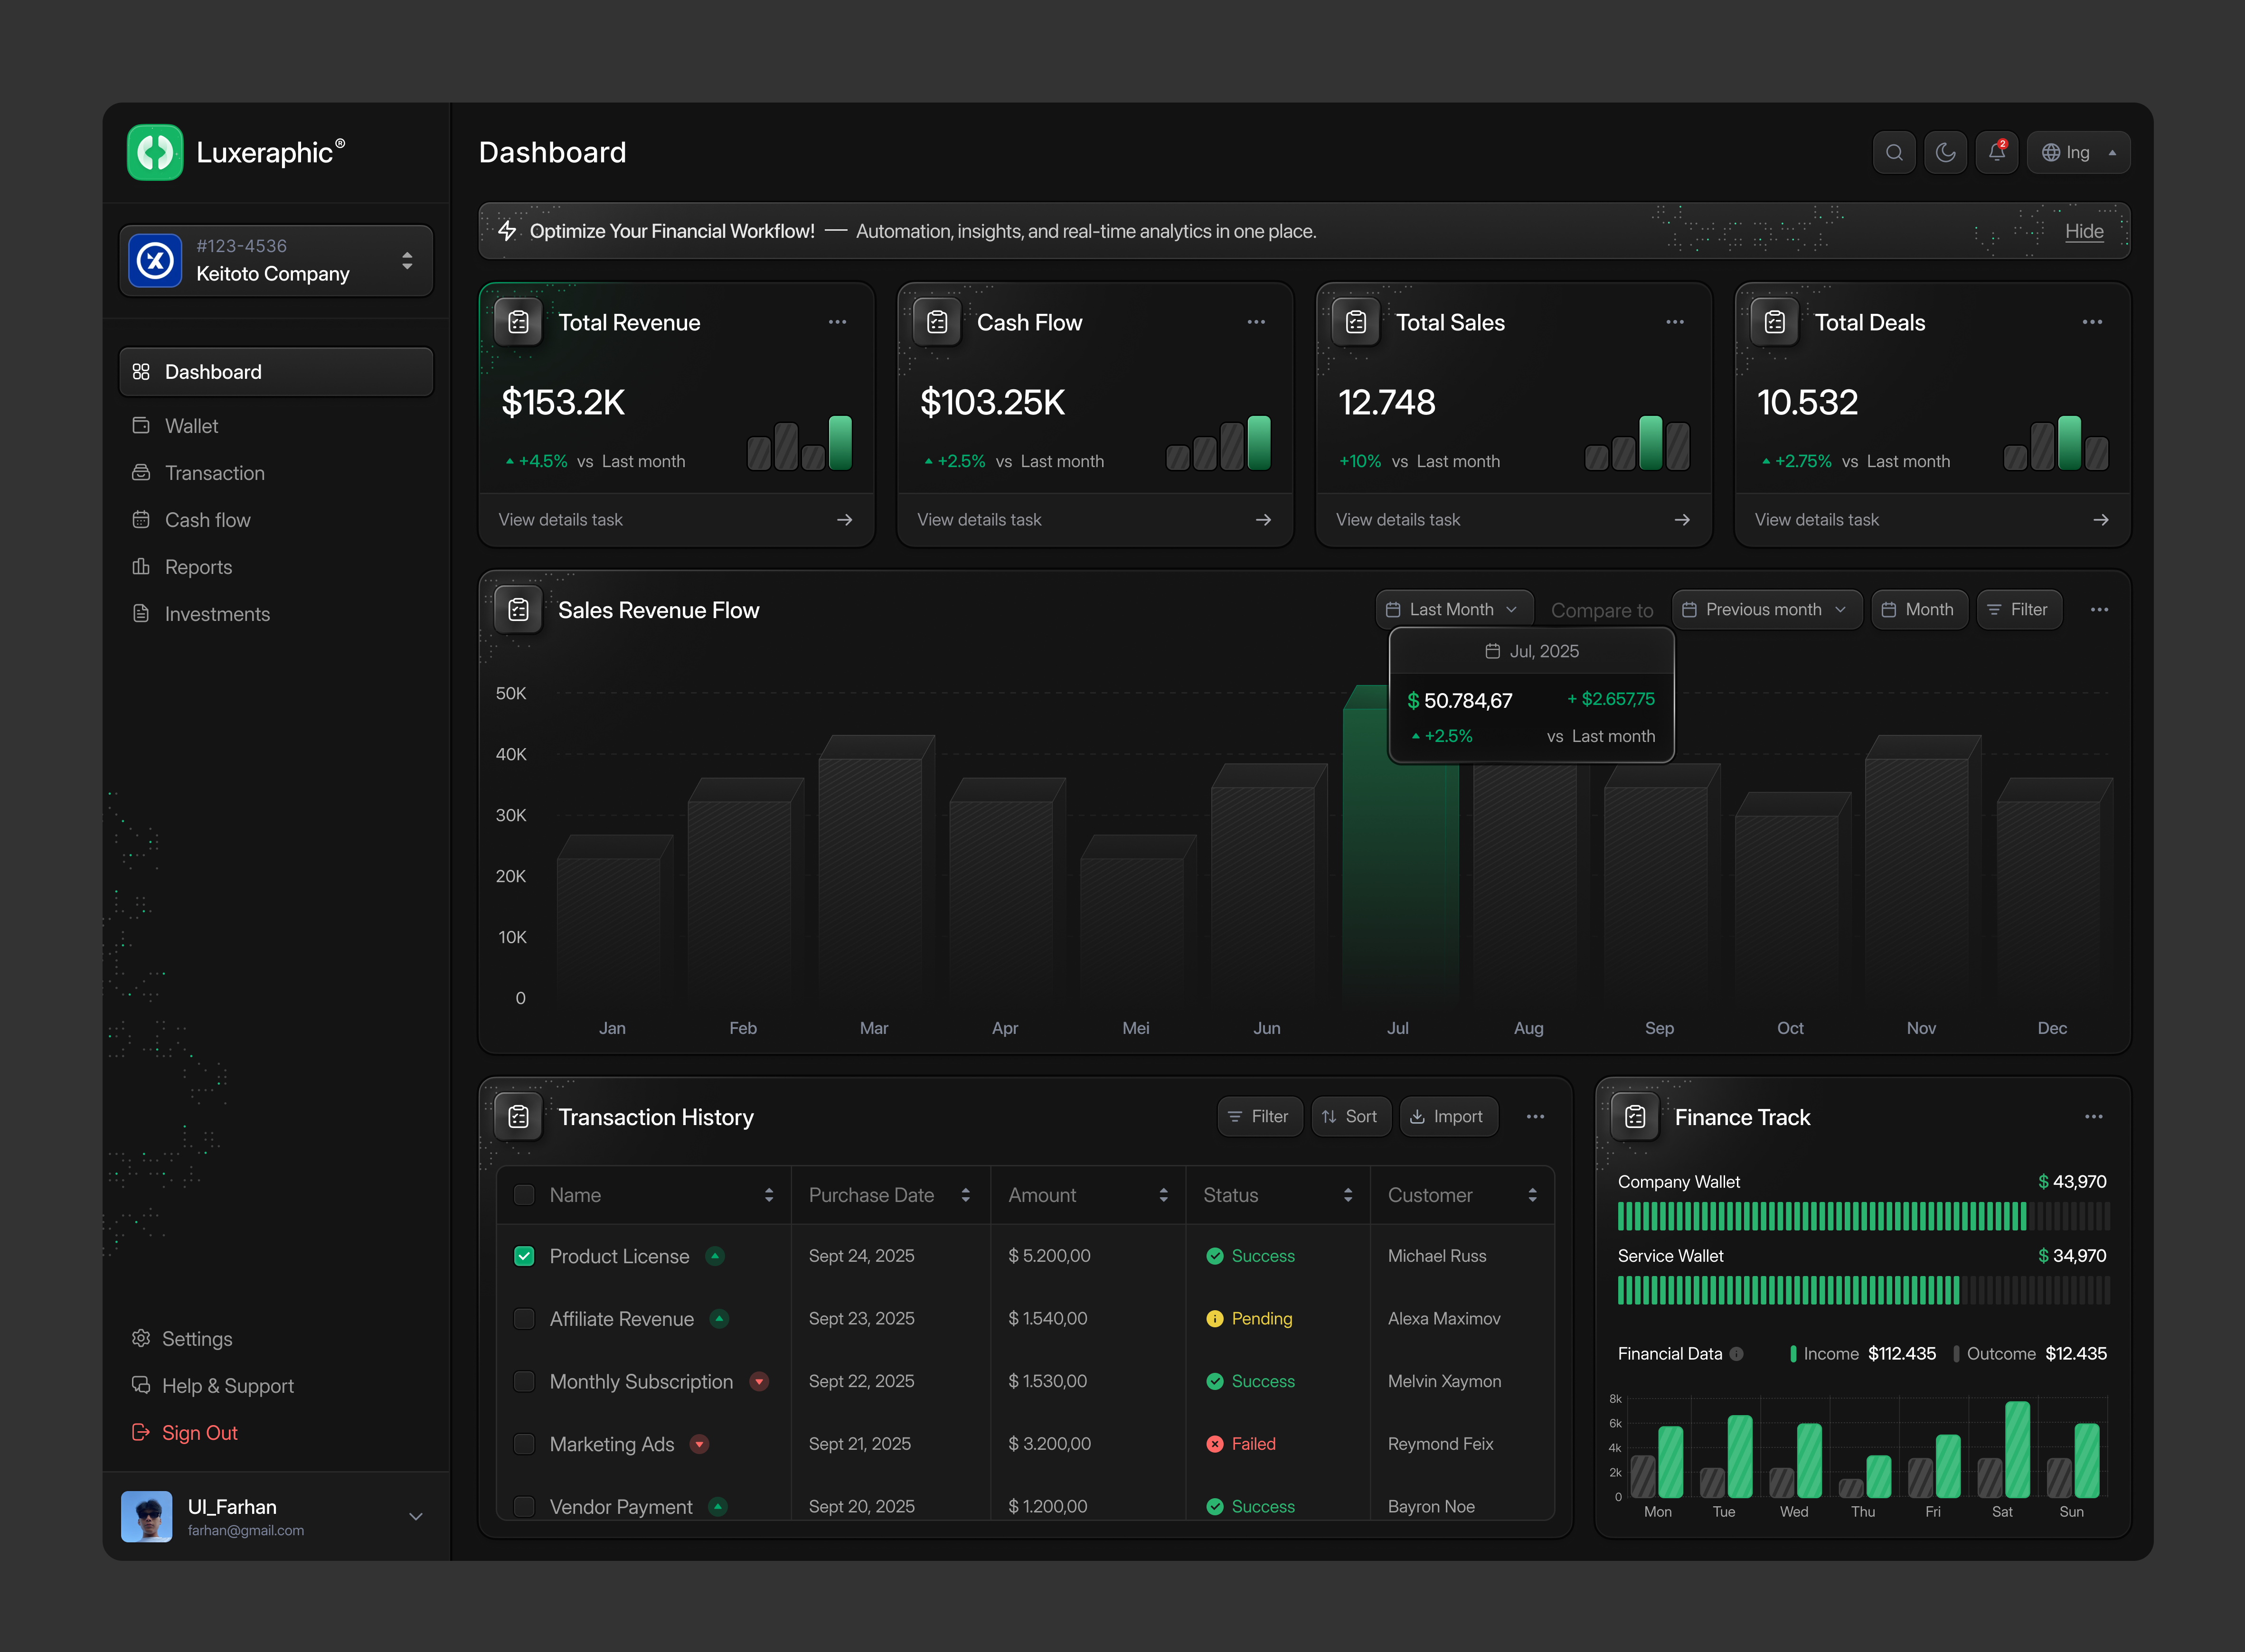The height and width of the screenshot is (1652, 2245).
Task: Click Sort button in Transaction History
Action: (x=1350, y=1116)
